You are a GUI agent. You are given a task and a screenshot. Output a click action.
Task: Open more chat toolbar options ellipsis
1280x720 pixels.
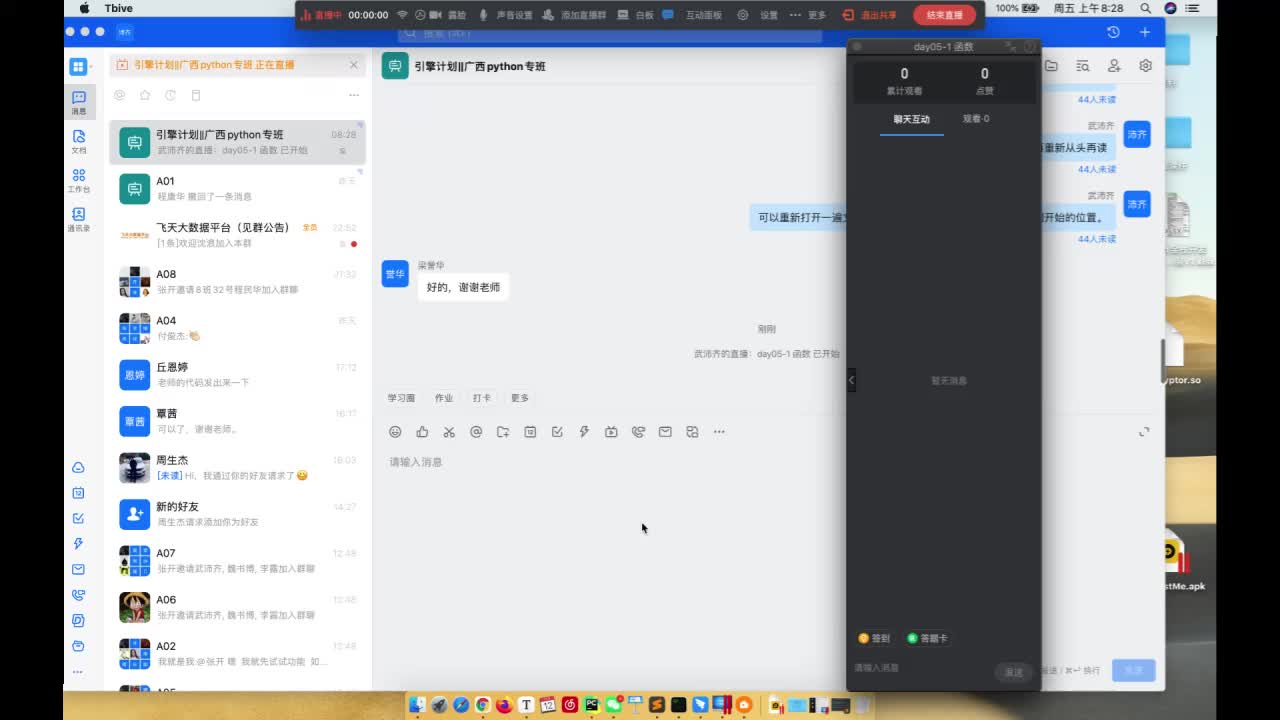[719, 432]
